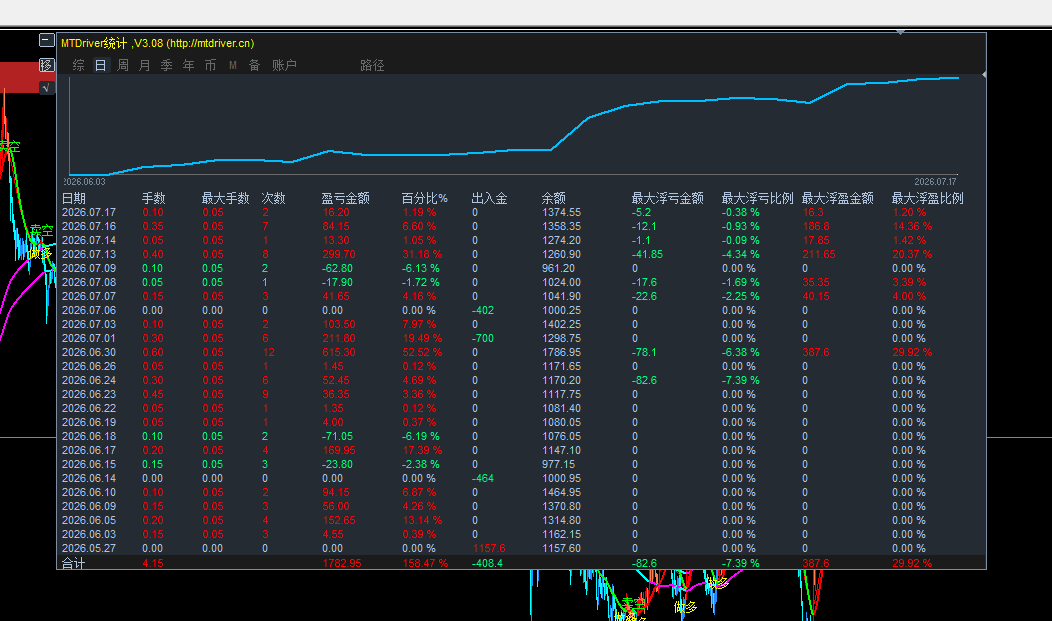Select the 2026.06.30 row date
The height and width of the screenshot is (621, 1052).
[89, 353]
